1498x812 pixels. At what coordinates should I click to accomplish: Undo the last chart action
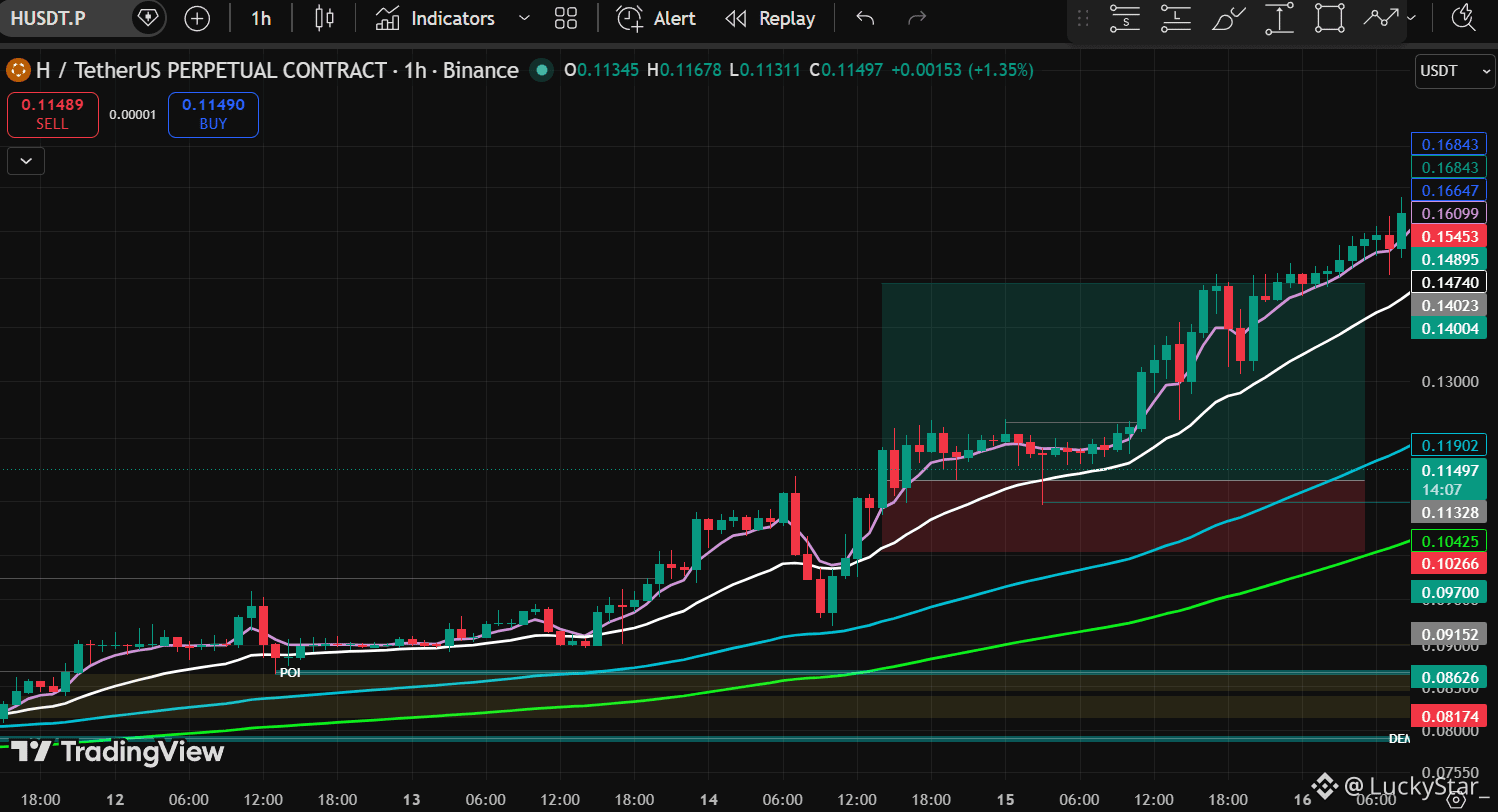[x=865, y=18]
